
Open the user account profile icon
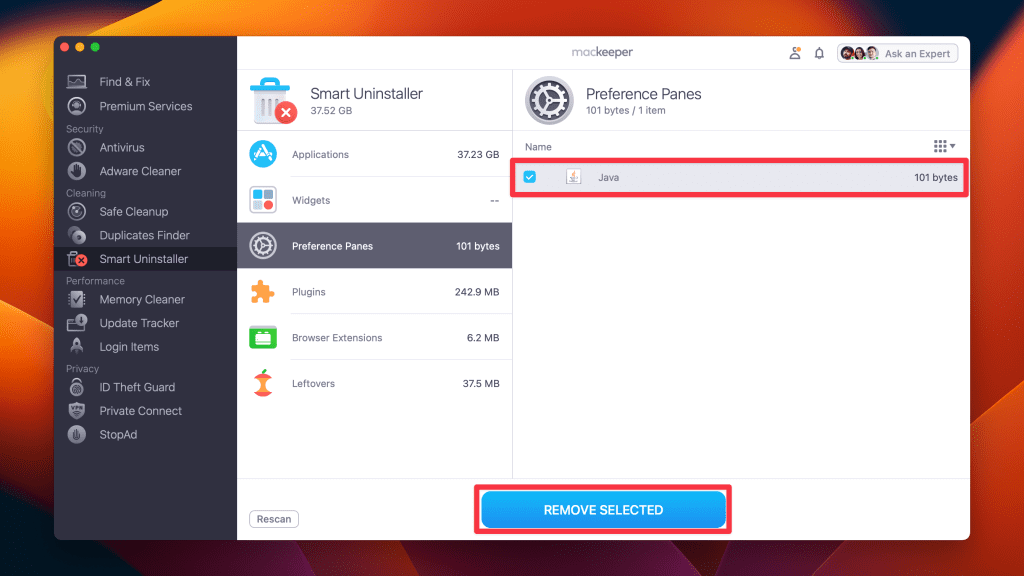click(x=795, y=54)
